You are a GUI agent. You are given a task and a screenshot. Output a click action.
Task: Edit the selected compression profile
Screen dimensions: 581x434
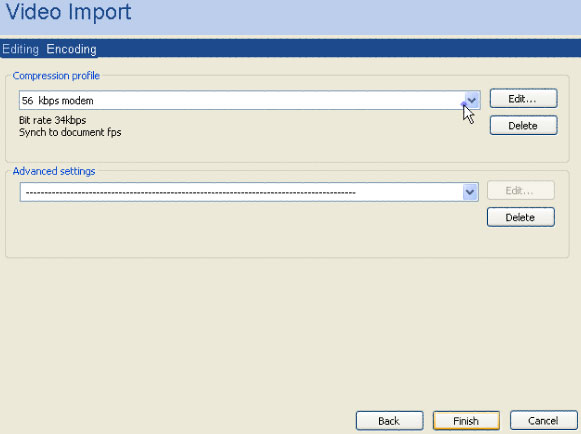(x=523, y=99)
